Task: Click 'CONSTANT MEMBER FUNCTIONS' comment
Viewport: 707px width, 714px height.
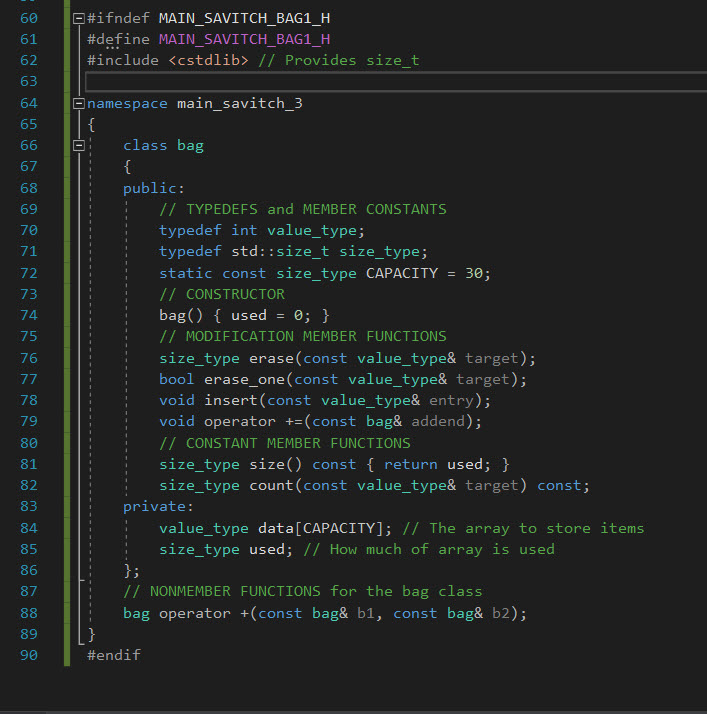Action: 285,443
